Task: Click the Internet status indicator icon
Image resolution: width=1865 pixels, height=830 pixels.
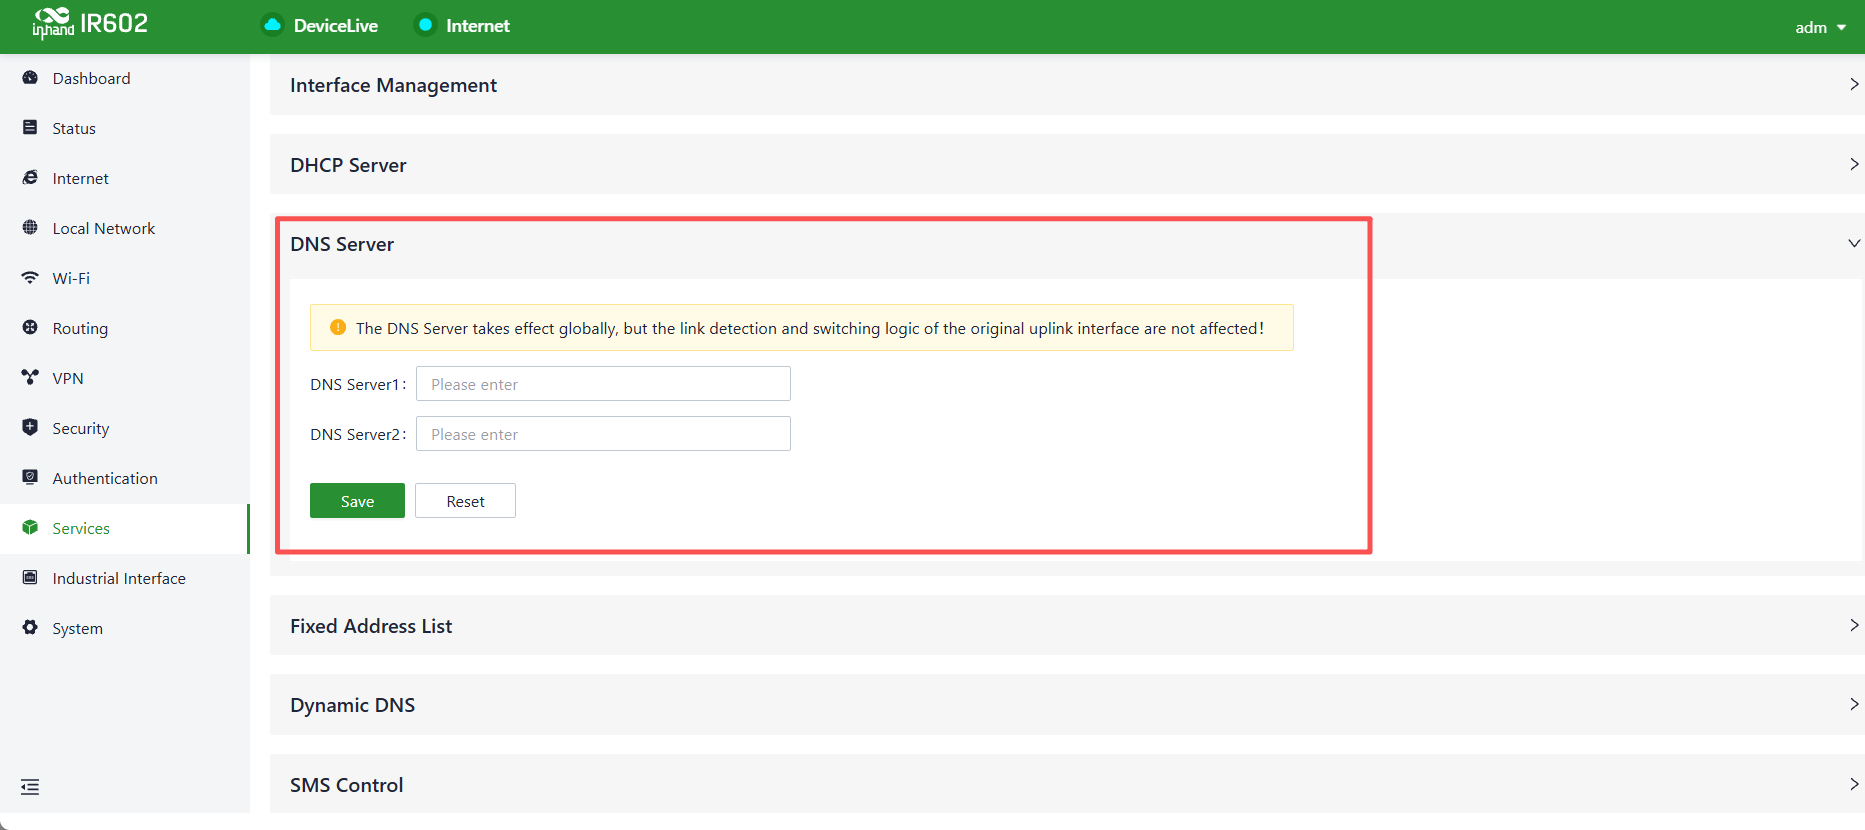Action: pos(425,25)
